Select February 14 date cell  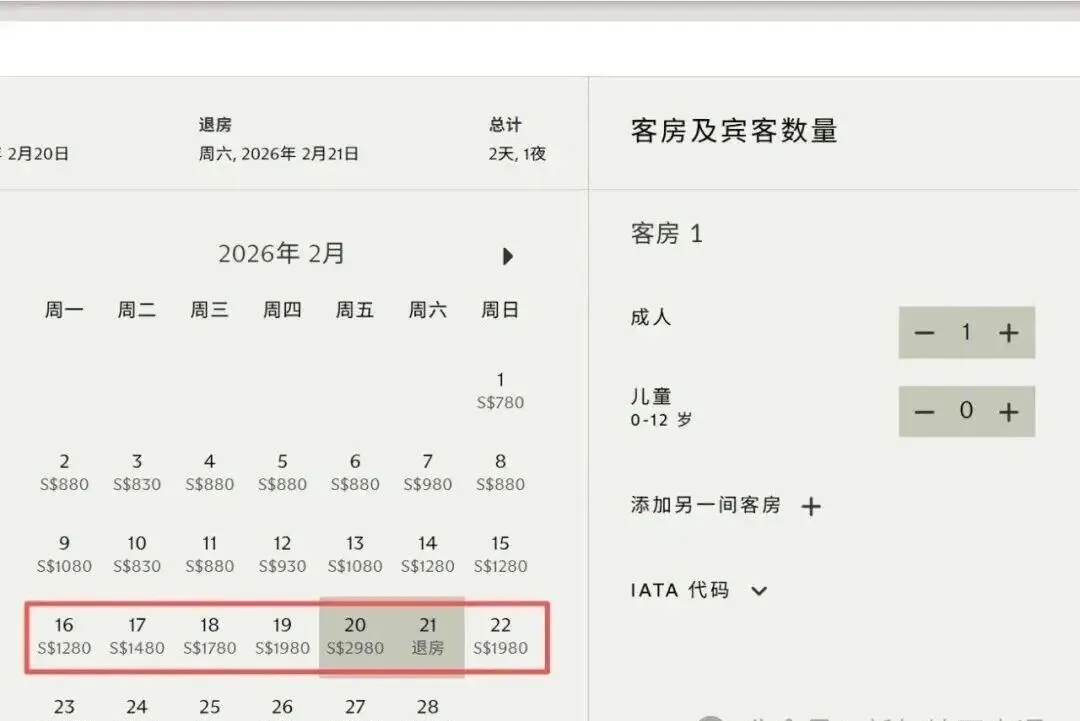[x=428, y=554]
